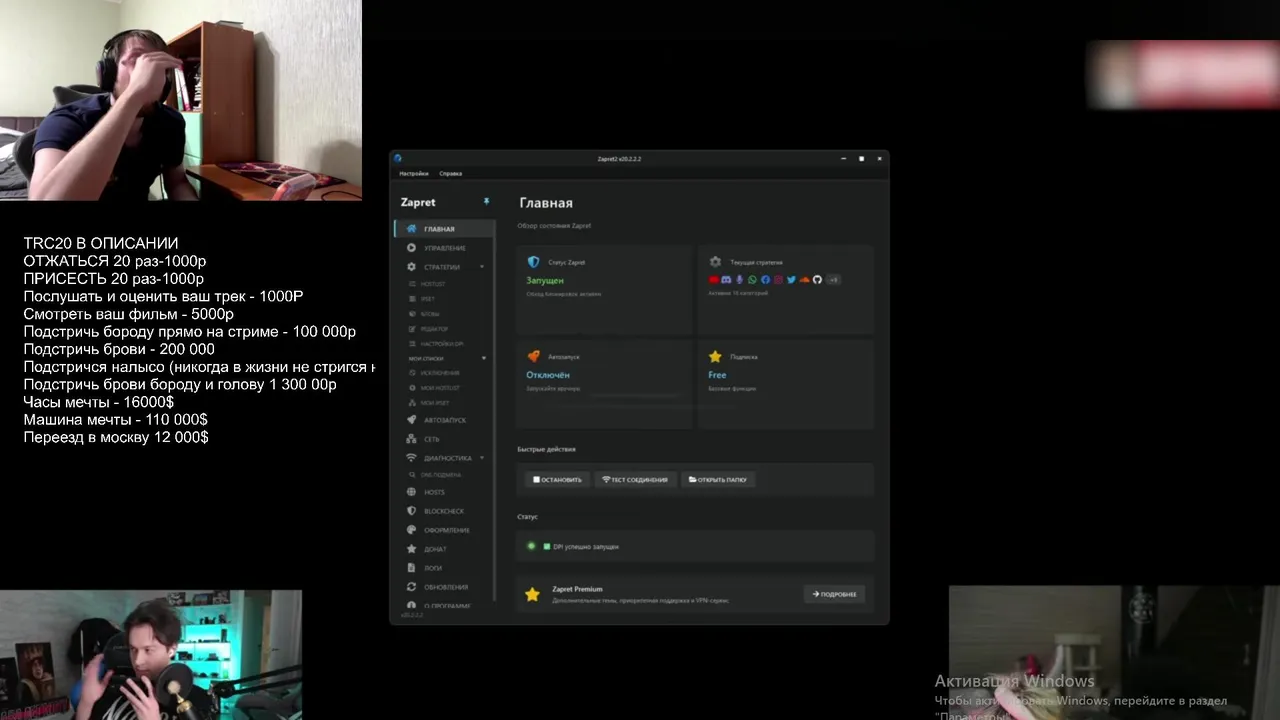The width and height of the screenshot is (1280, 720).
Task: Click the Остановить button
Action: (557, 480)
